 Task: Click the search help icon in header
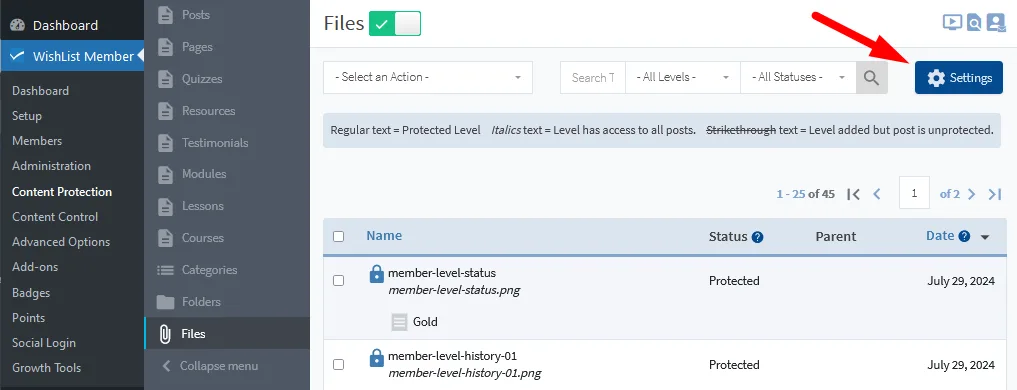pos(974,23)
